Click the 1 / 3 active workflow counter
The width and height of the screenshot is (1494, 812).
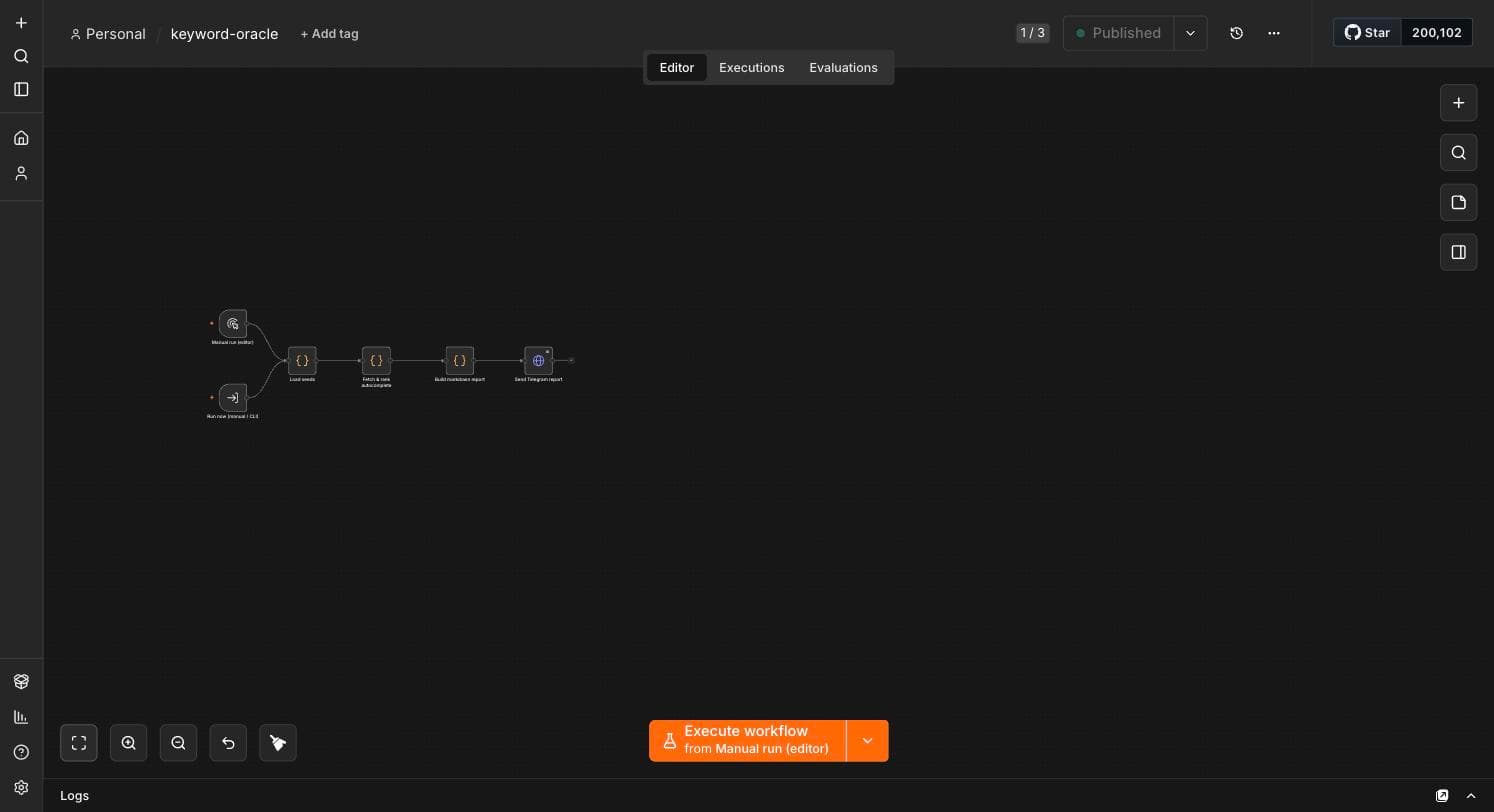1033,33
